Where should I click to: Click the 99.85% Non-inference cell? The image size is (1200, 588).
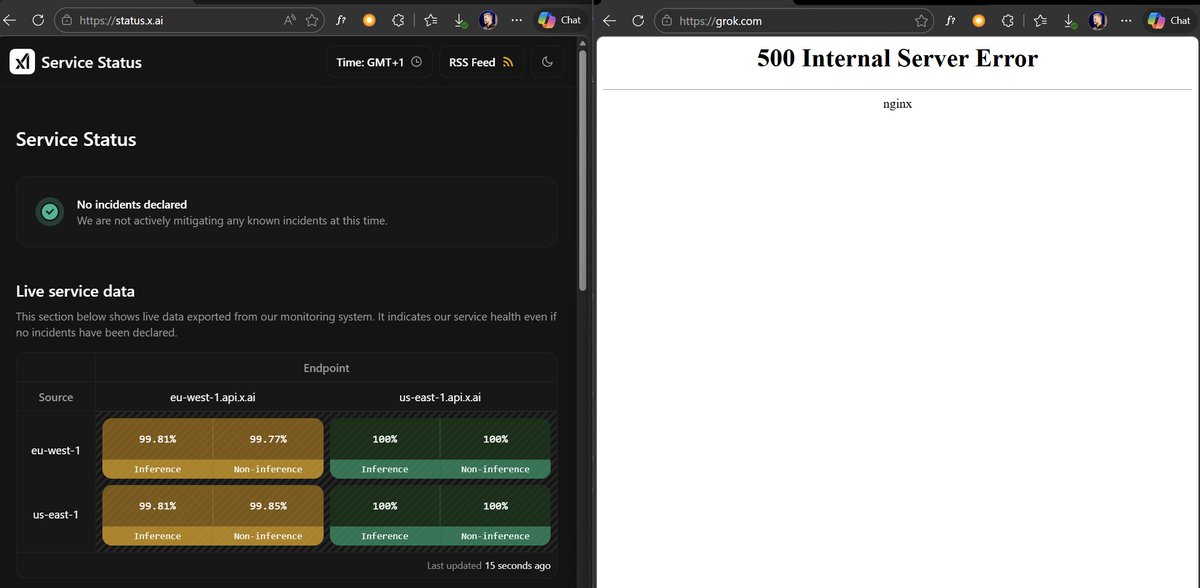(268, 515)
